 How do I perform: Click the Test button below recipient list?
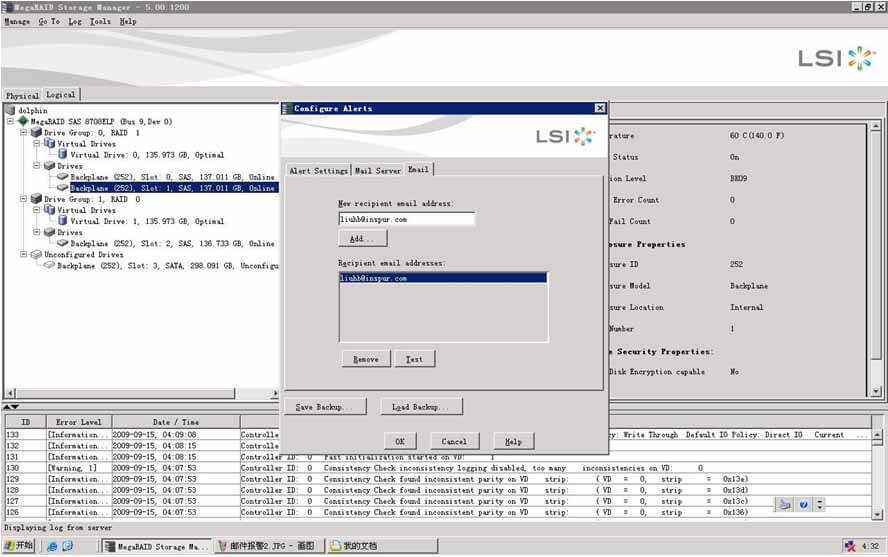pos(414,359)
